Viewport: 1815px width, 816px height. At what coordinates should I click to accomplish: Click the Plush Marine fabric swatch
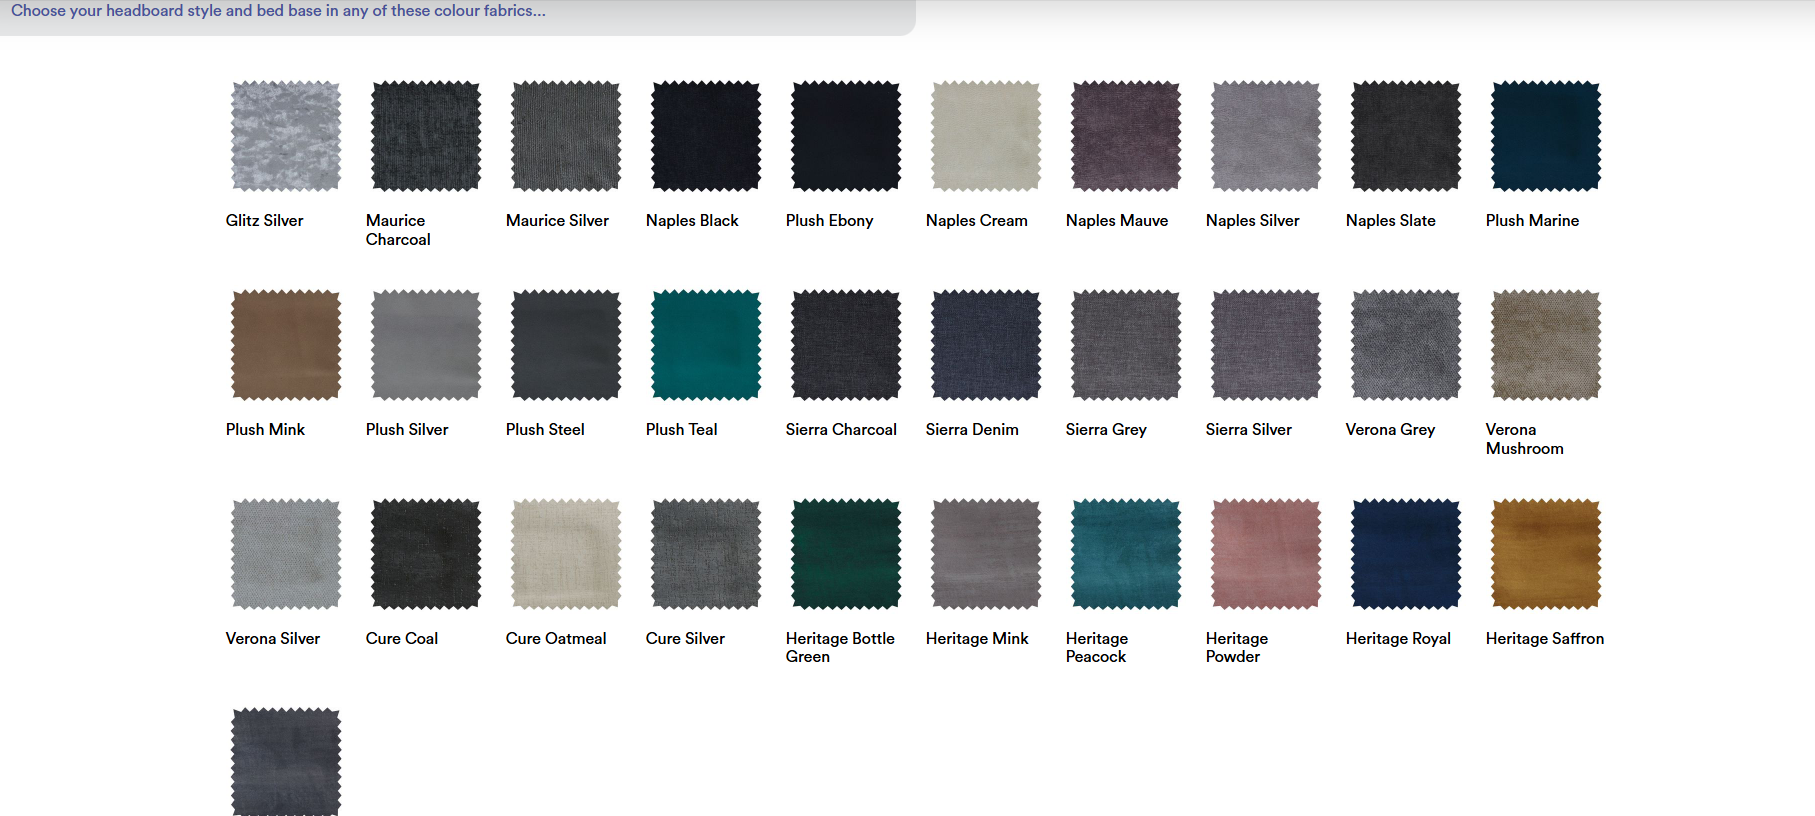tap(1546, 136)
